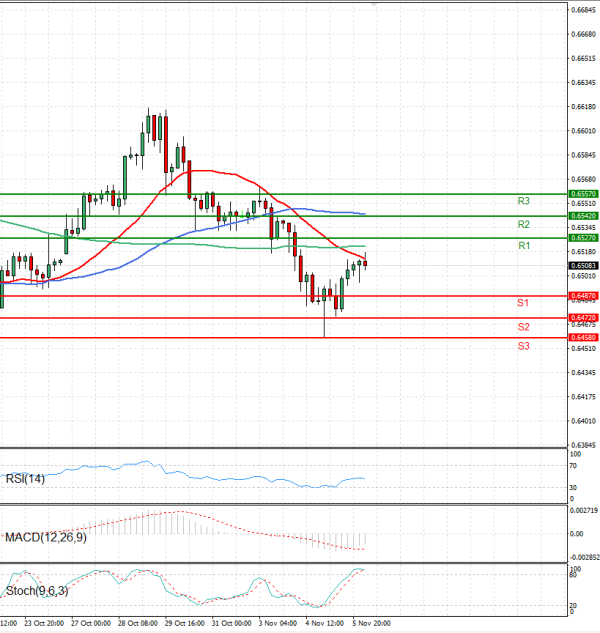
Task: Select the S3 support label
Action: pos(523,346)
